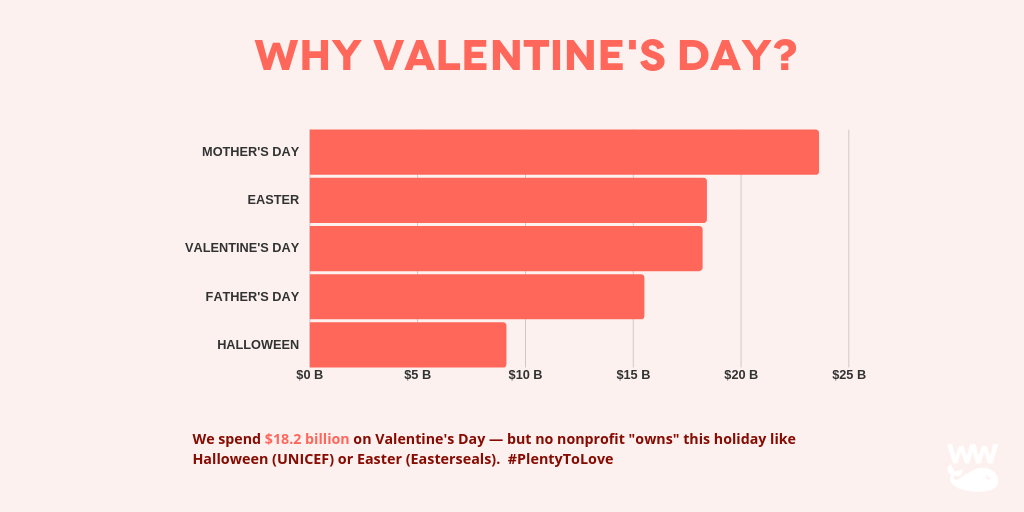Click the $5 B axis tick label
The image size is (1024, 512).
pos(418,375)
